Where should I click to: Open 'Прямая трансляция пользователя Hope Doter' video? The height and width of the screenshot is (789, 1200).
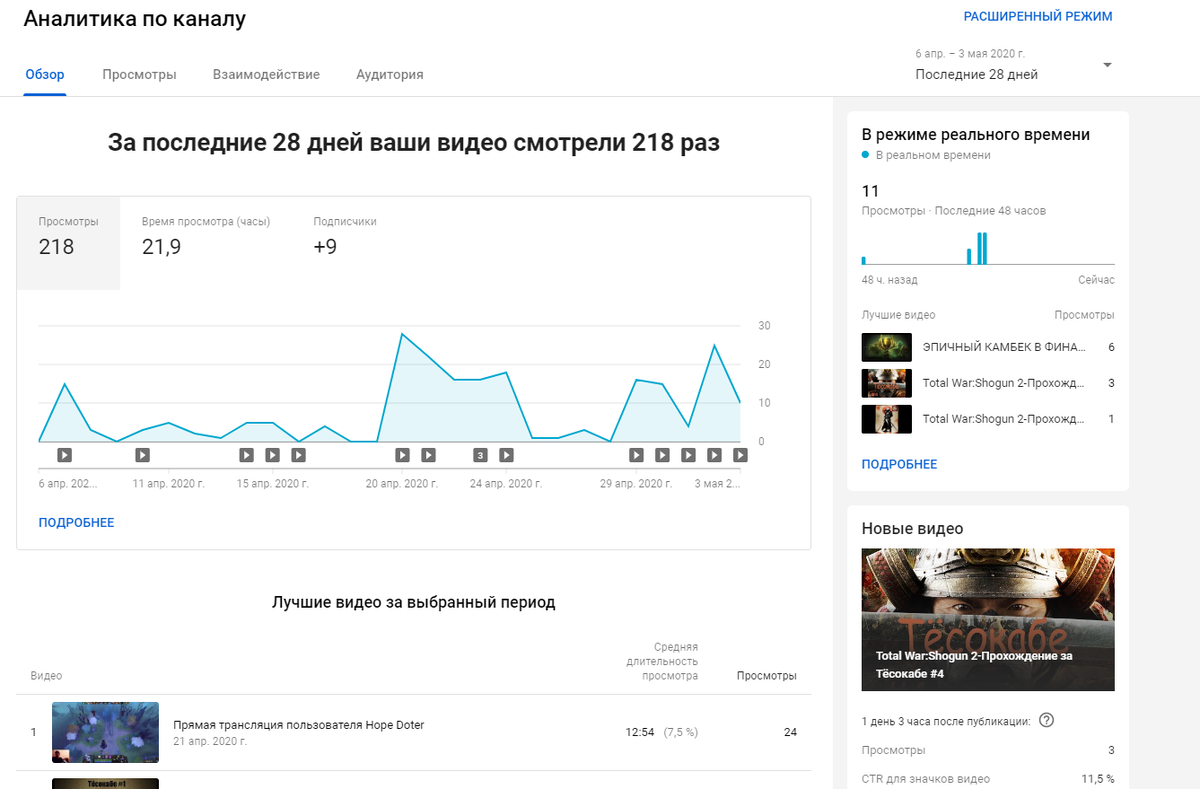[299, 725]
